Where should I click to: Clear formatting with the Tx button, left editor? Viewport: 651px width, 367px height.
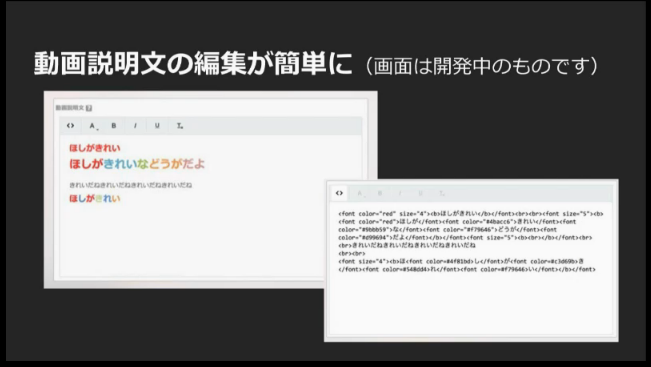click(x=179, y=126)
